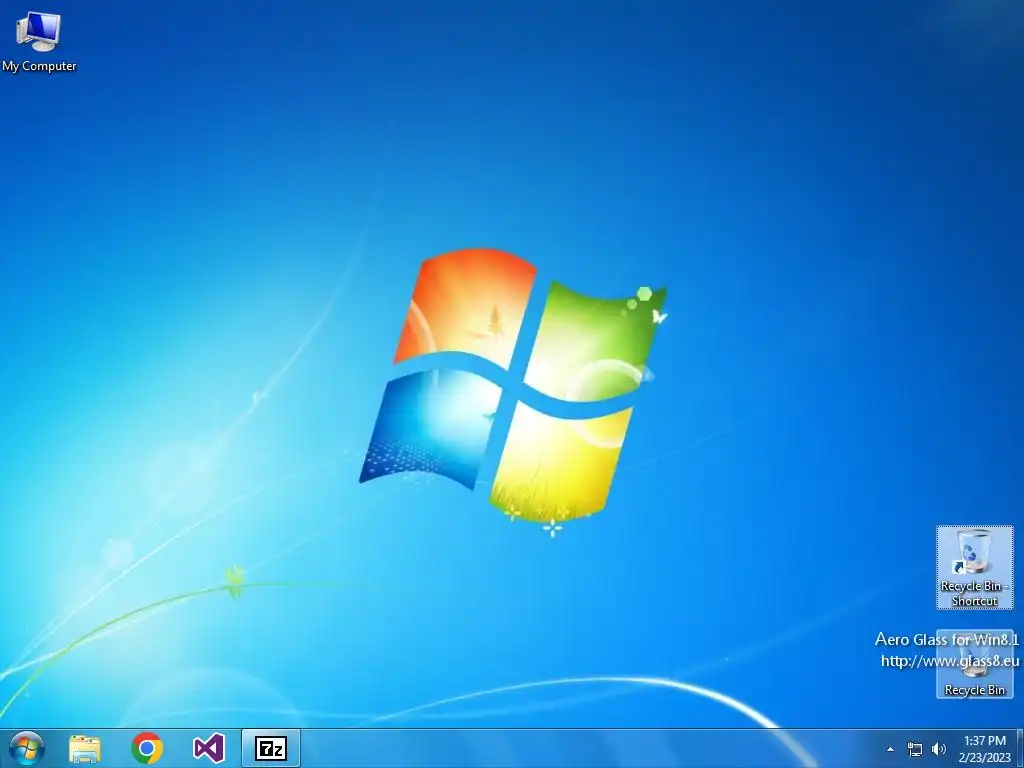Select the My Computer desktop icon
The width and height of the screenshot is (1024, 768).
[39, 41]
